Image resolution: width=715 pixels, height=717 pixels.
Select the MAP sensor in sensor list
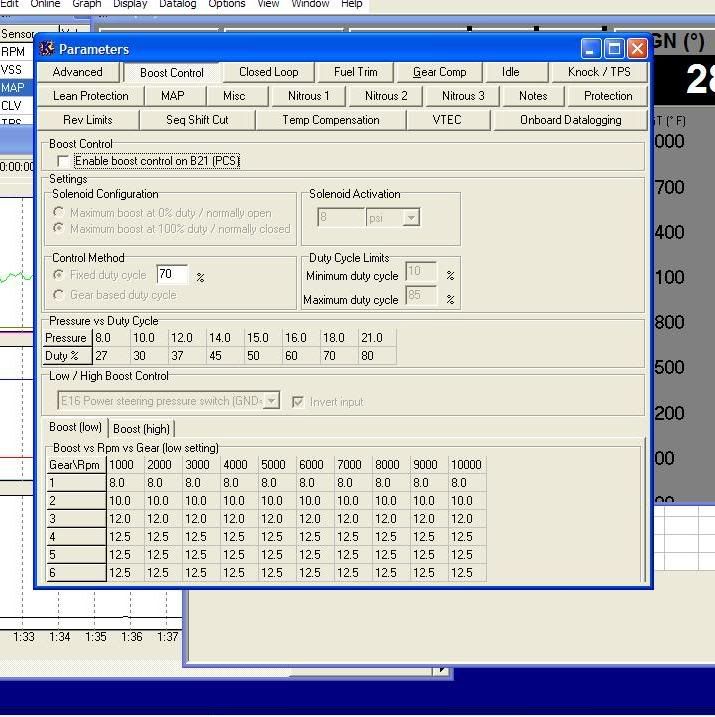click(13, 88)
